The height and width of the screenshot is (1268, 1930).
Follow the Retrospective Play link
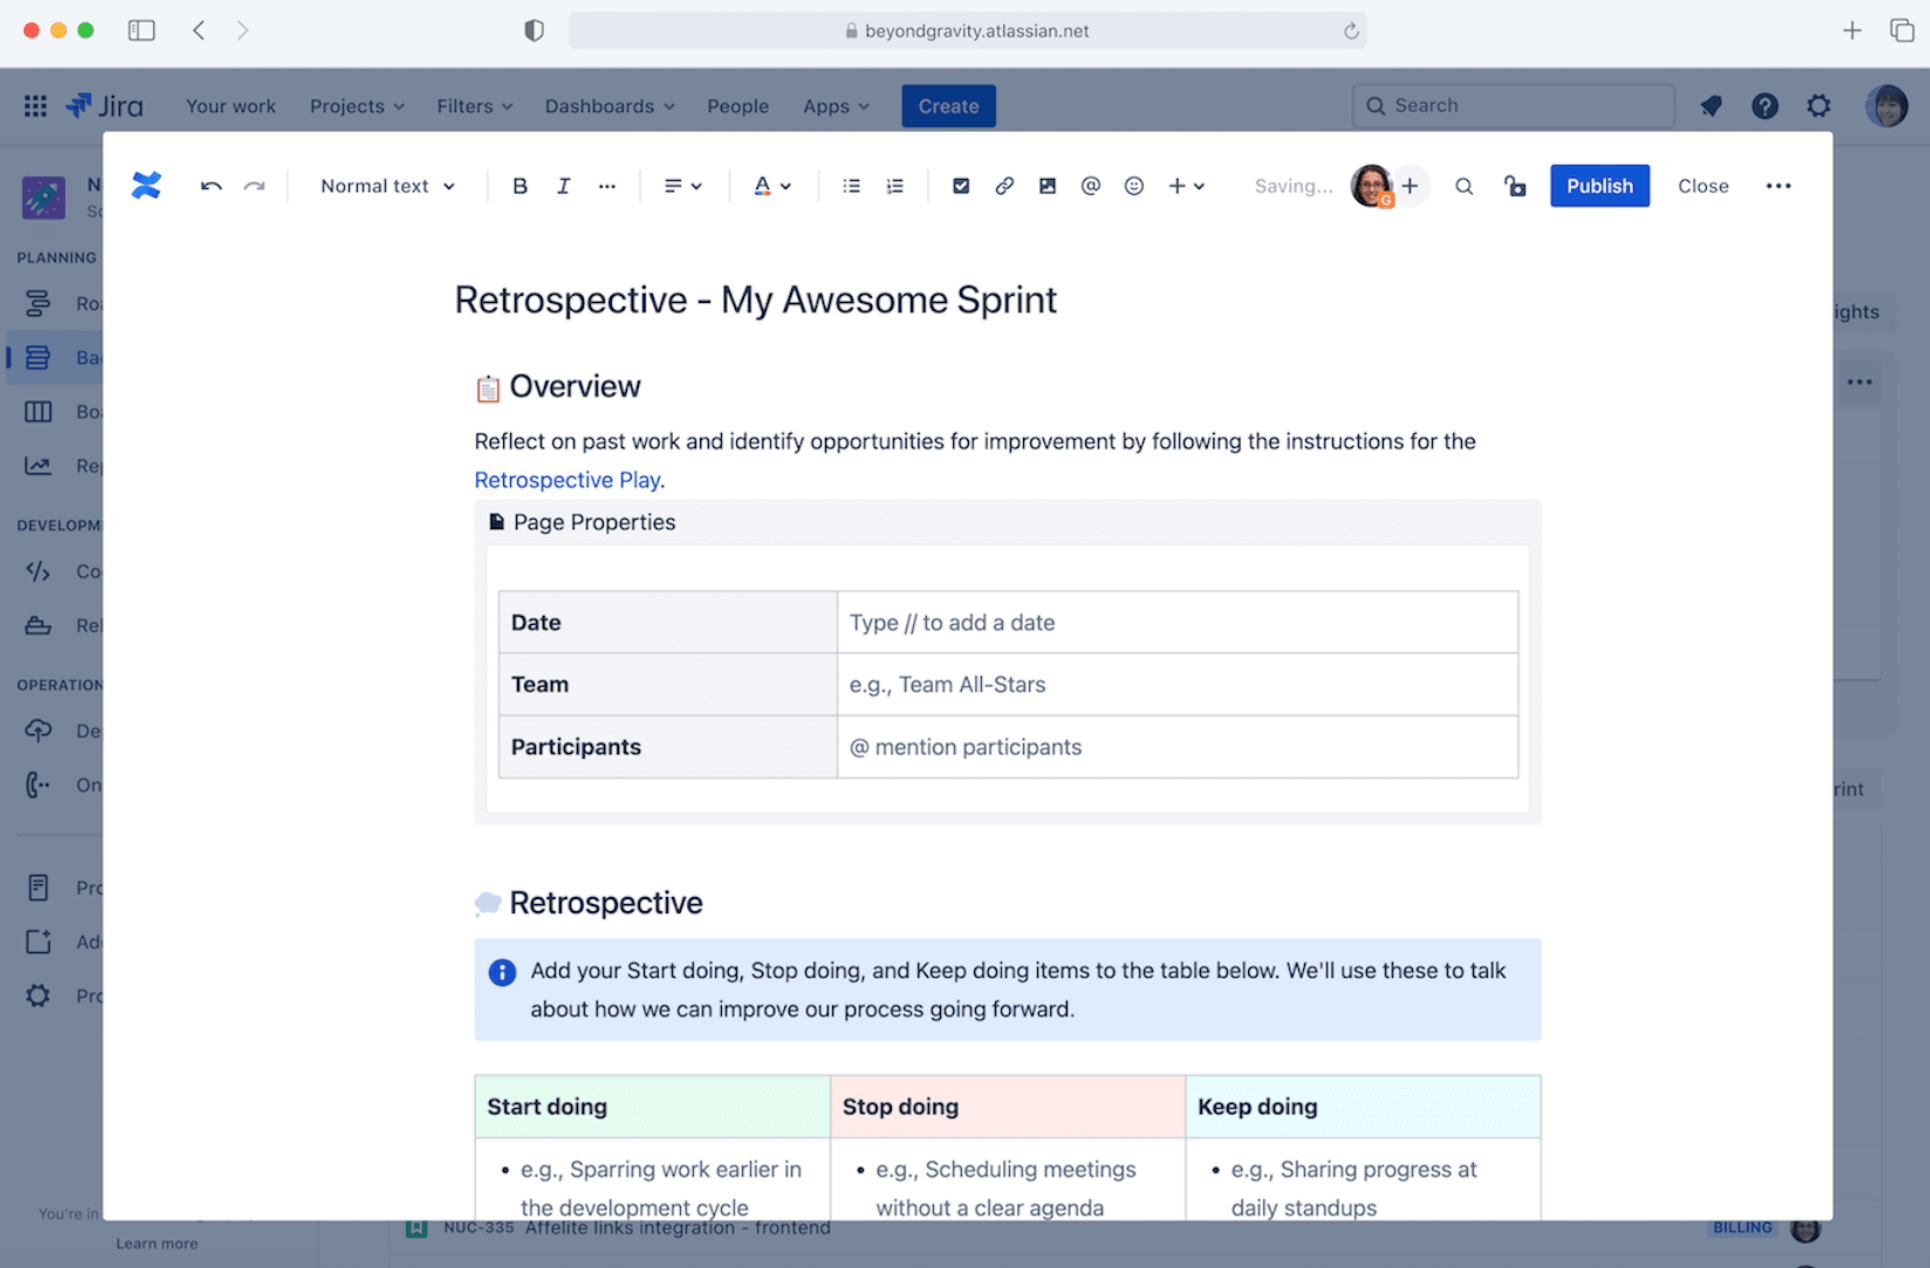click(x=566, y=480)
